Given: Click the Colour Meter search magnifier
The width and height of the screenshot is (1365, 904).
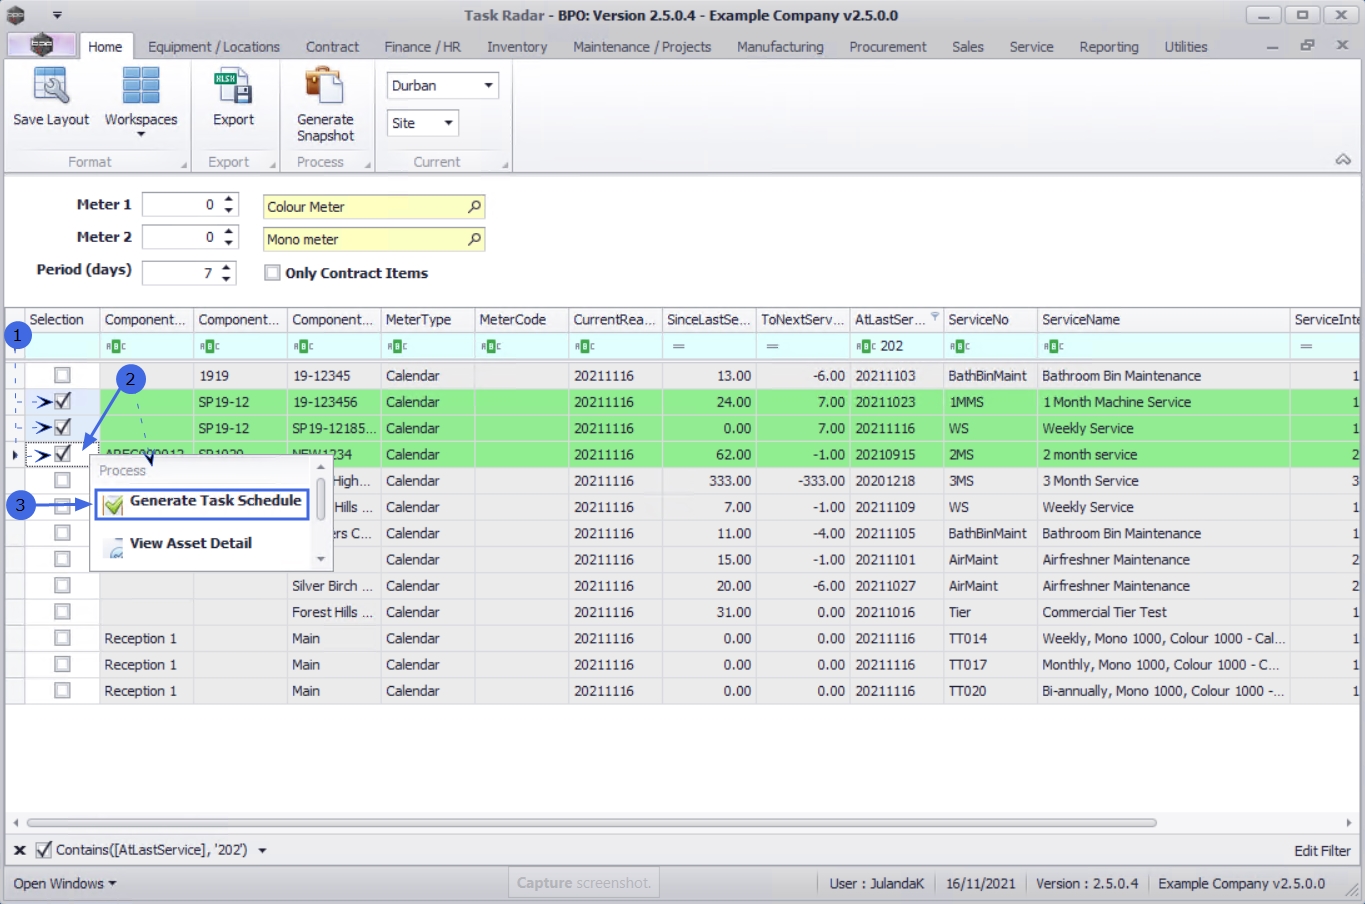Looking at the screenshot, I should pyautogui.click(x=474, y=207).
